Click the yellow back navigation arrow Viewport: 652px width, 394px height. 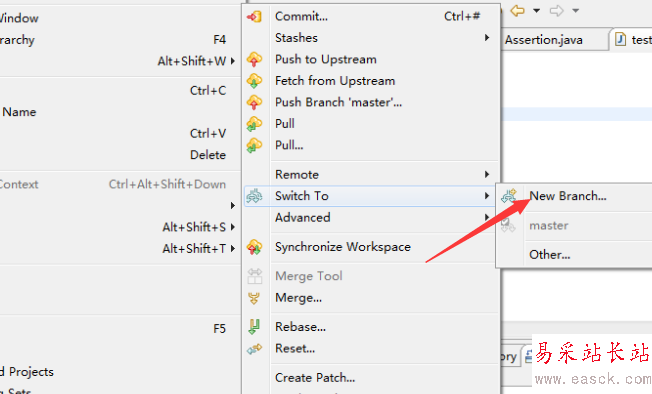518,10
